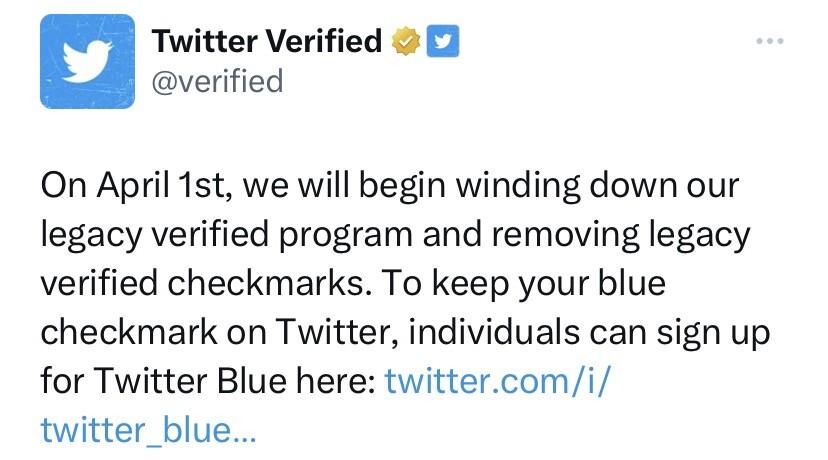The image size is (828, 460).
Task: Click the truncated twitter_blue… link text
Action: pyautogui.click(x=148, y=429)
